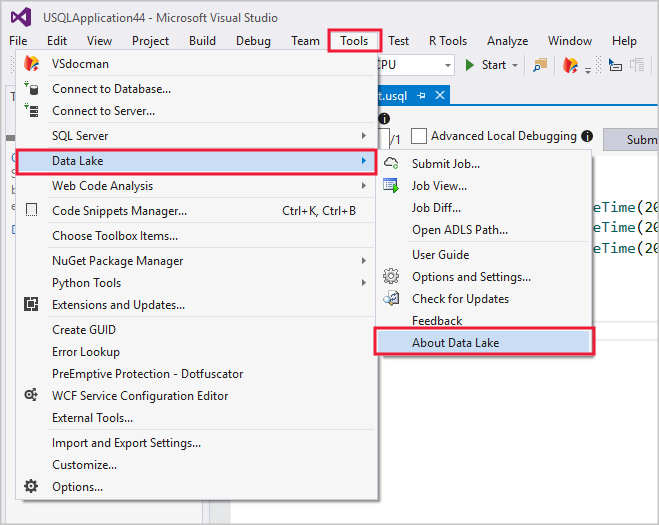Click the Check for Updates icon
The height and width of the screenshot is (525, 659).
pyautogui.click(x=391, y=299)
